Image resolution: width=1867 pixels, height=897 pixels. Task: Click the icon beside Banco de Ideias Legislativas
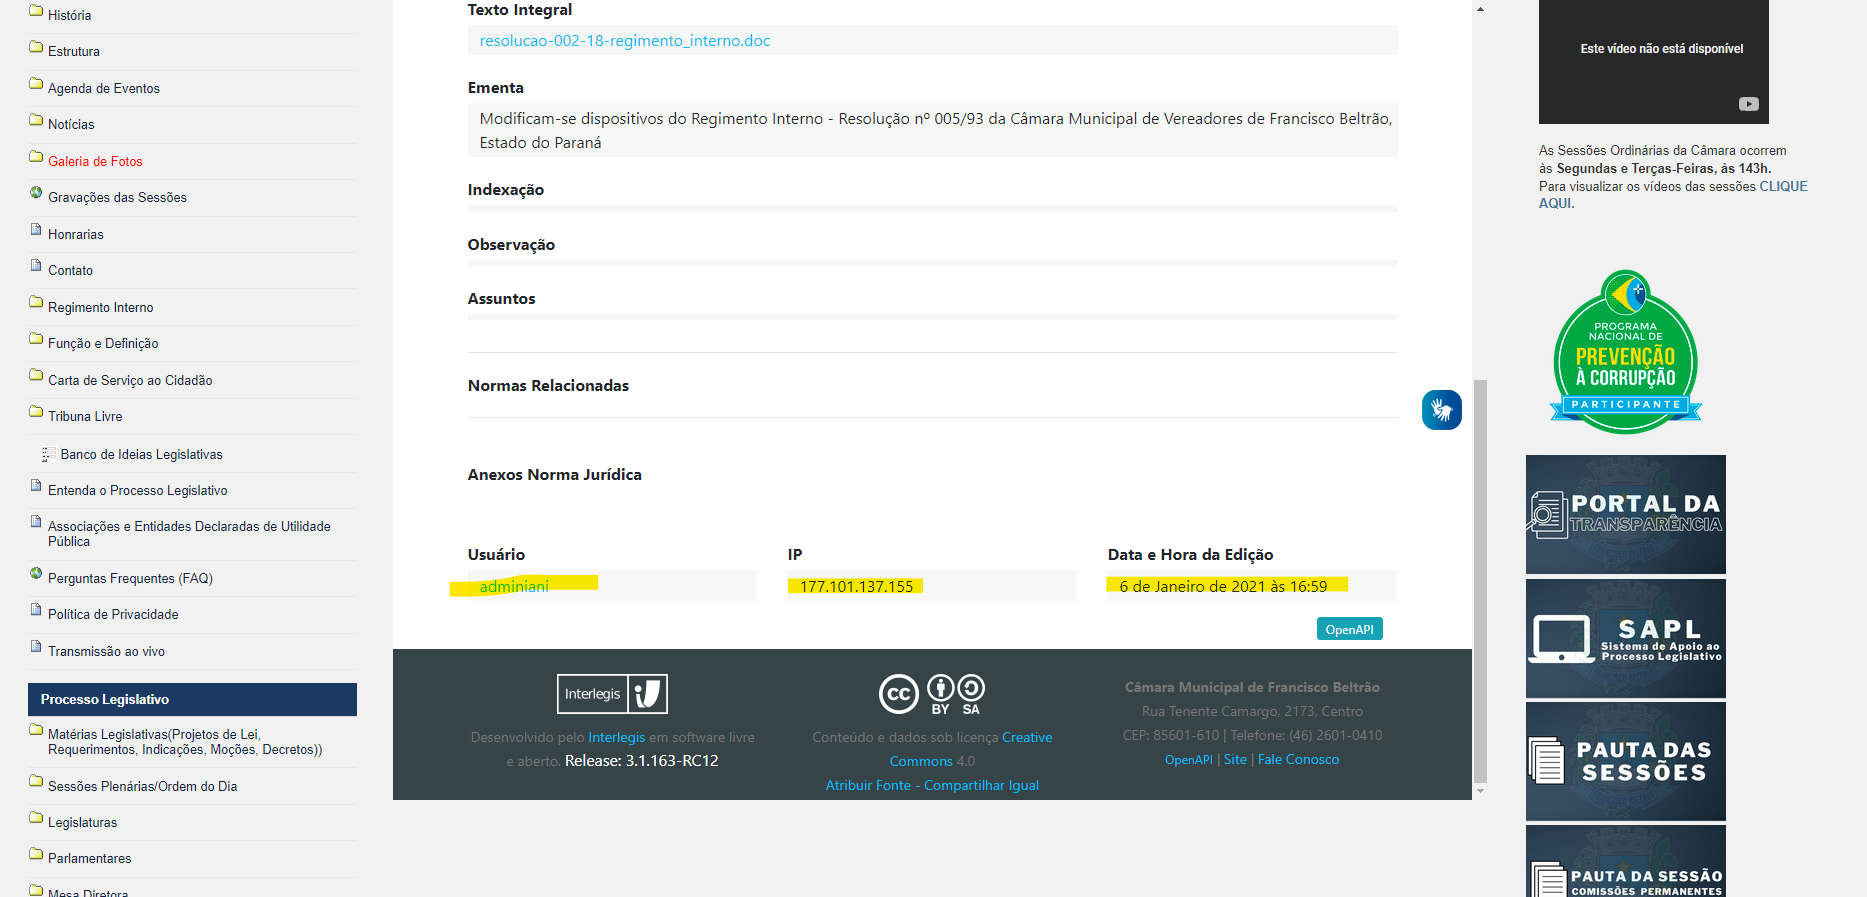tap(48, 454)
